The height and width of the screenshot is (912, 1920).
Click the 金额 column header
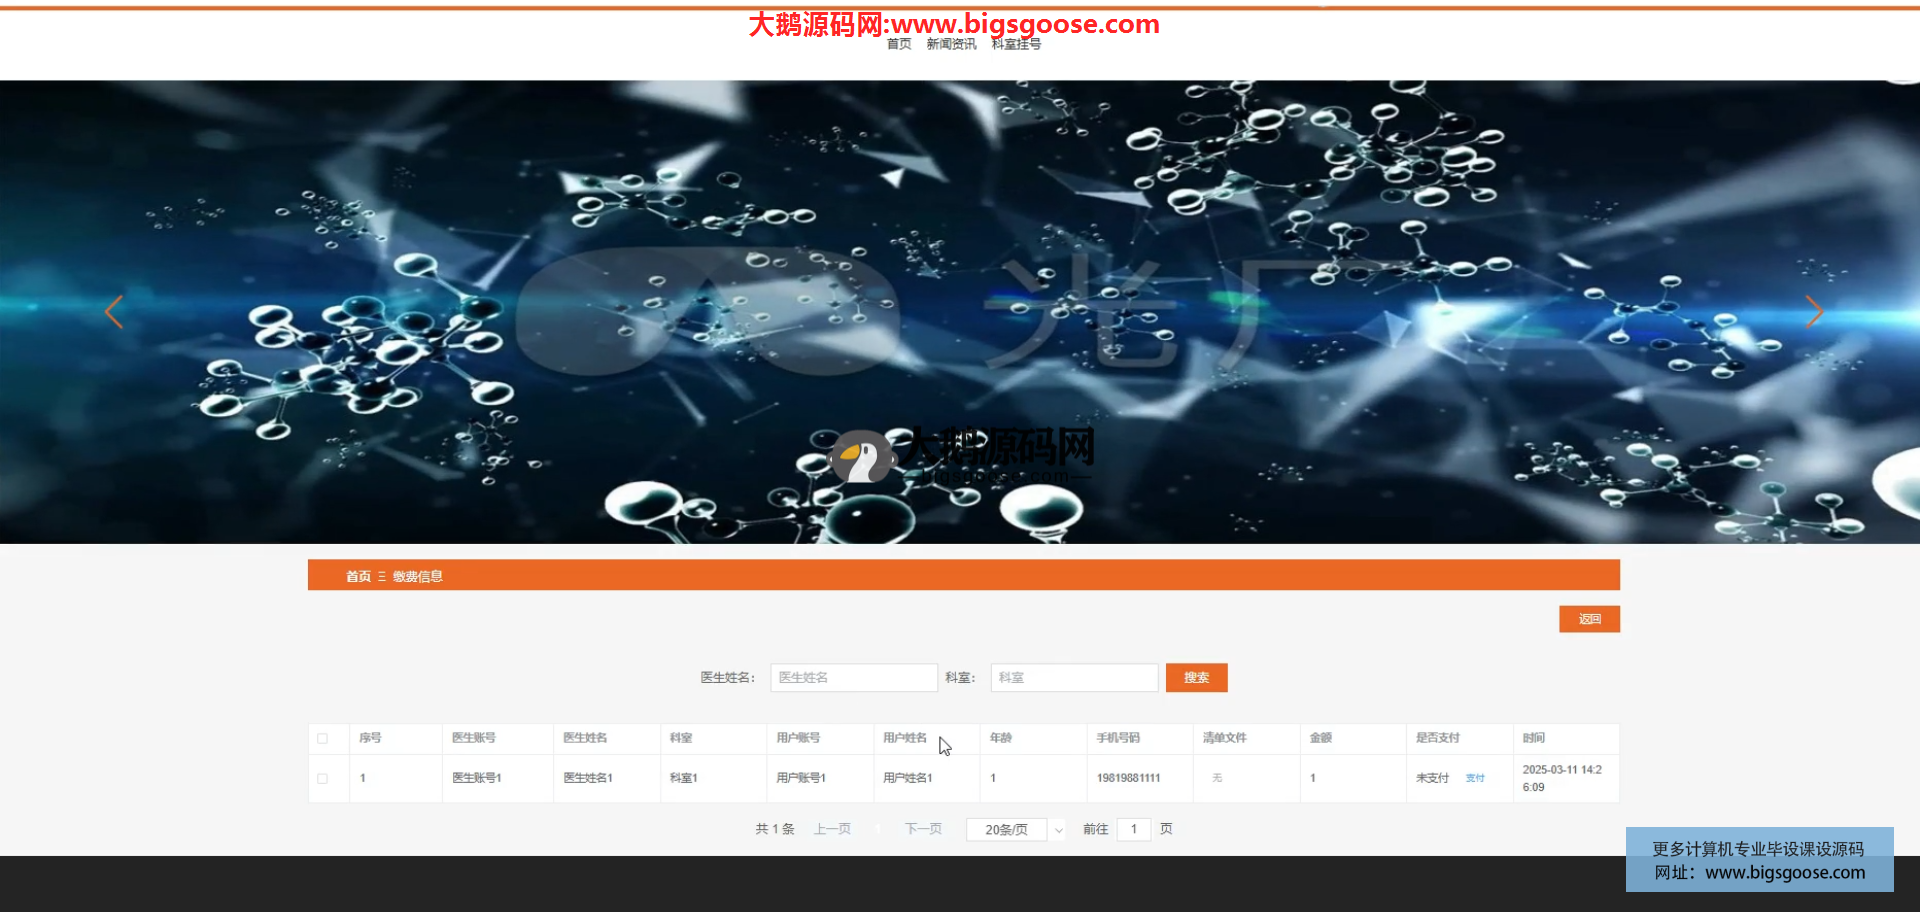pos(1321,738)
